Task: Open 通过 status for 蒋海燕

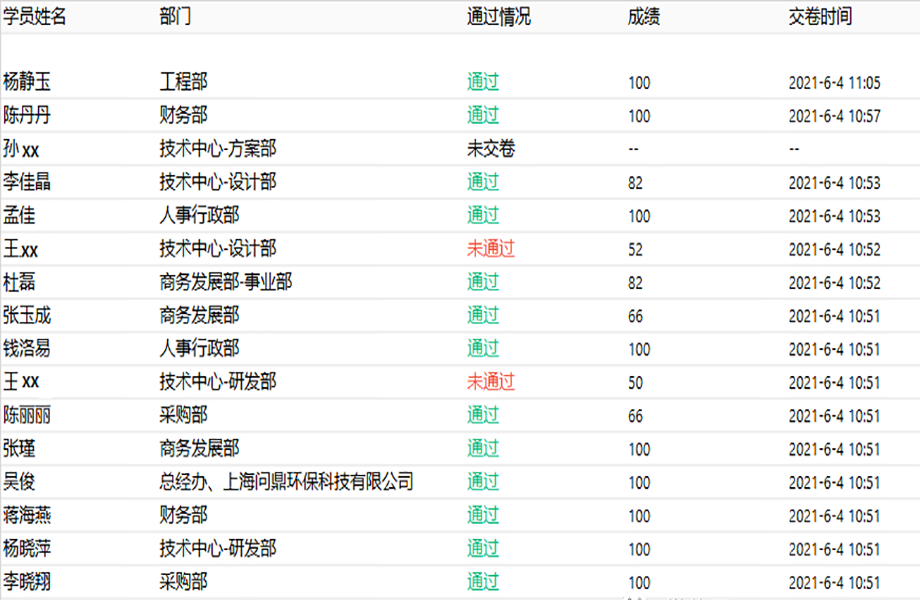Action: 483,515
